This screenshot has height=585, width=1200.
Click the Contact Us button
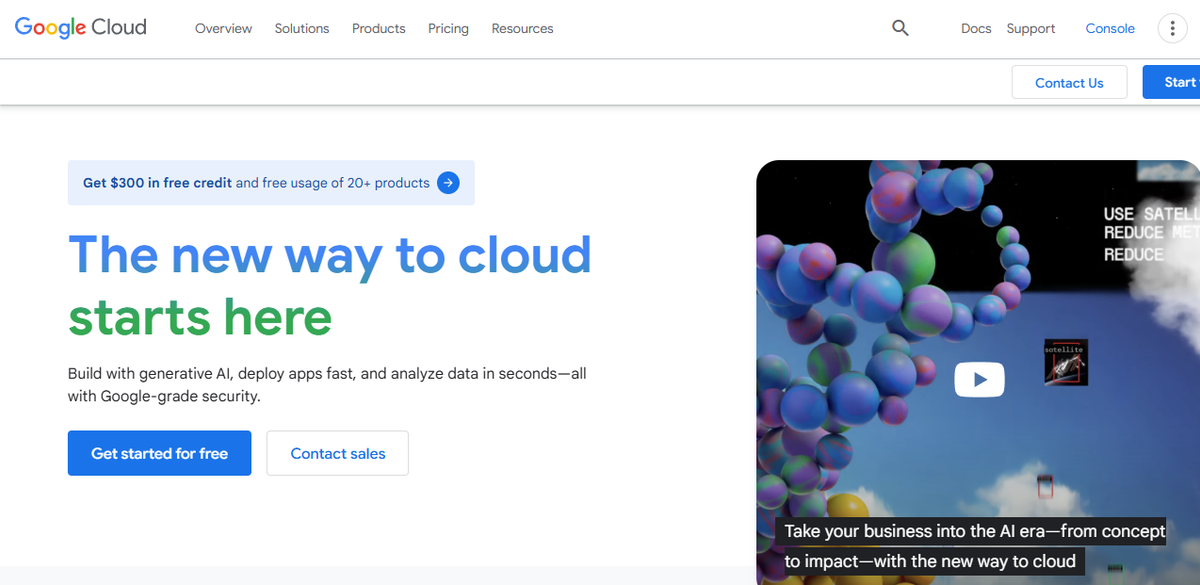[1069, 82]
